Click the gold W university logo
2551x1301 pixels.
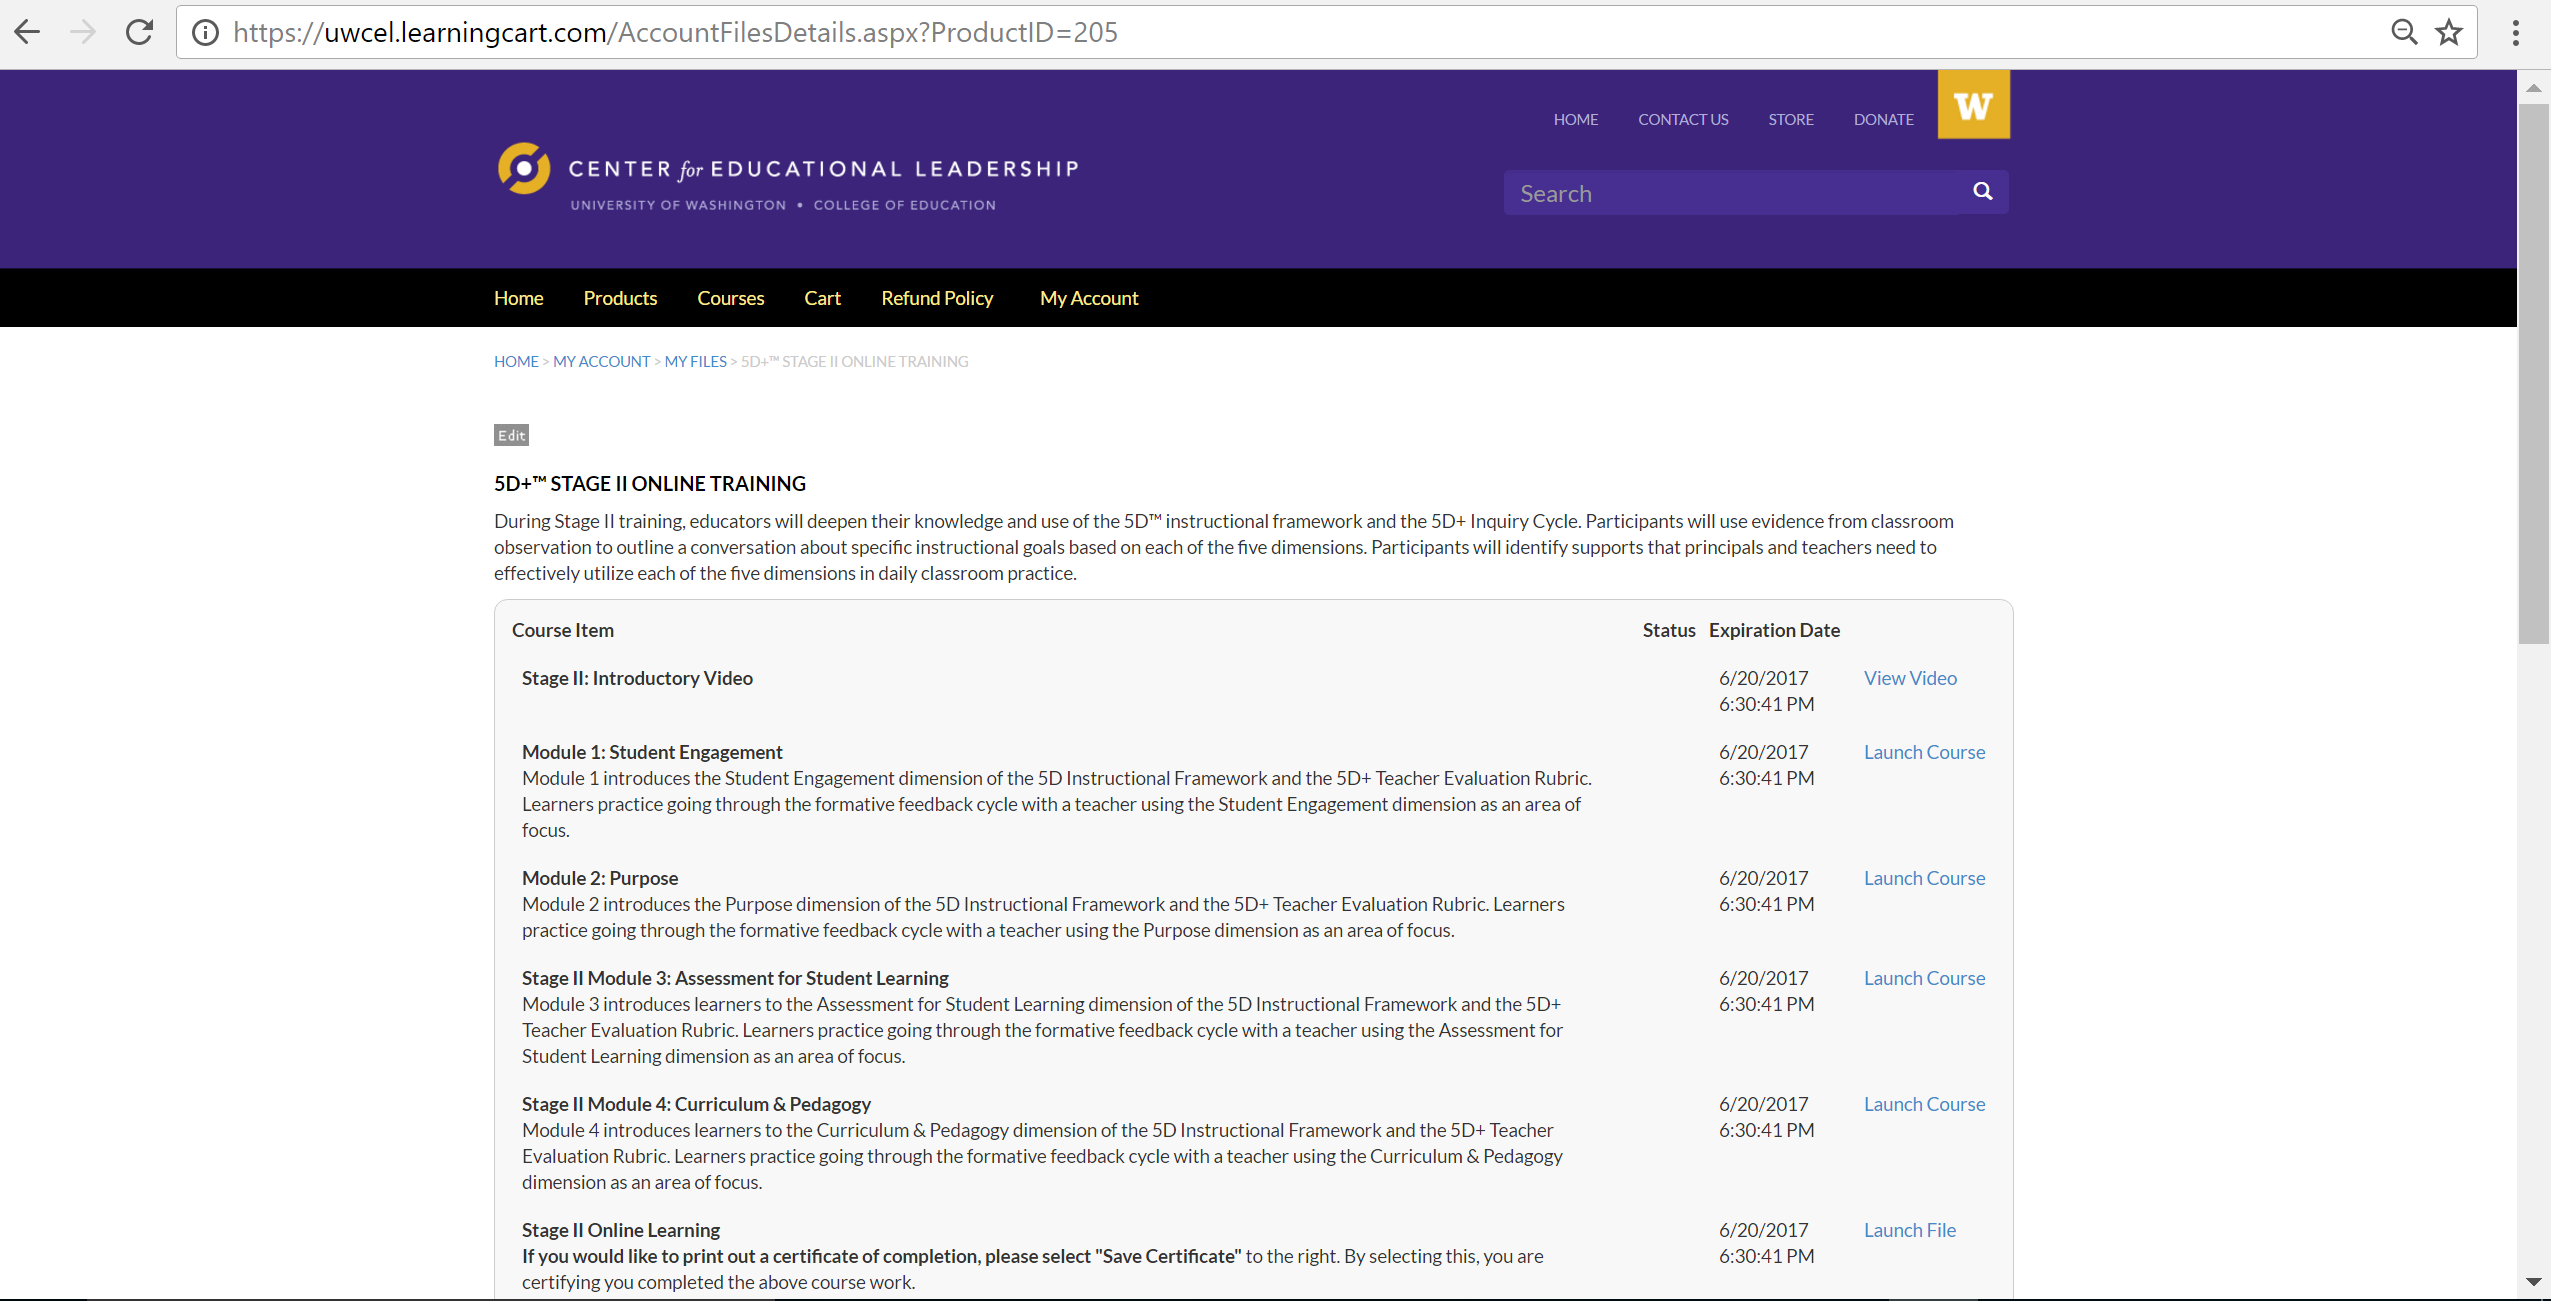click(1973, 105)
